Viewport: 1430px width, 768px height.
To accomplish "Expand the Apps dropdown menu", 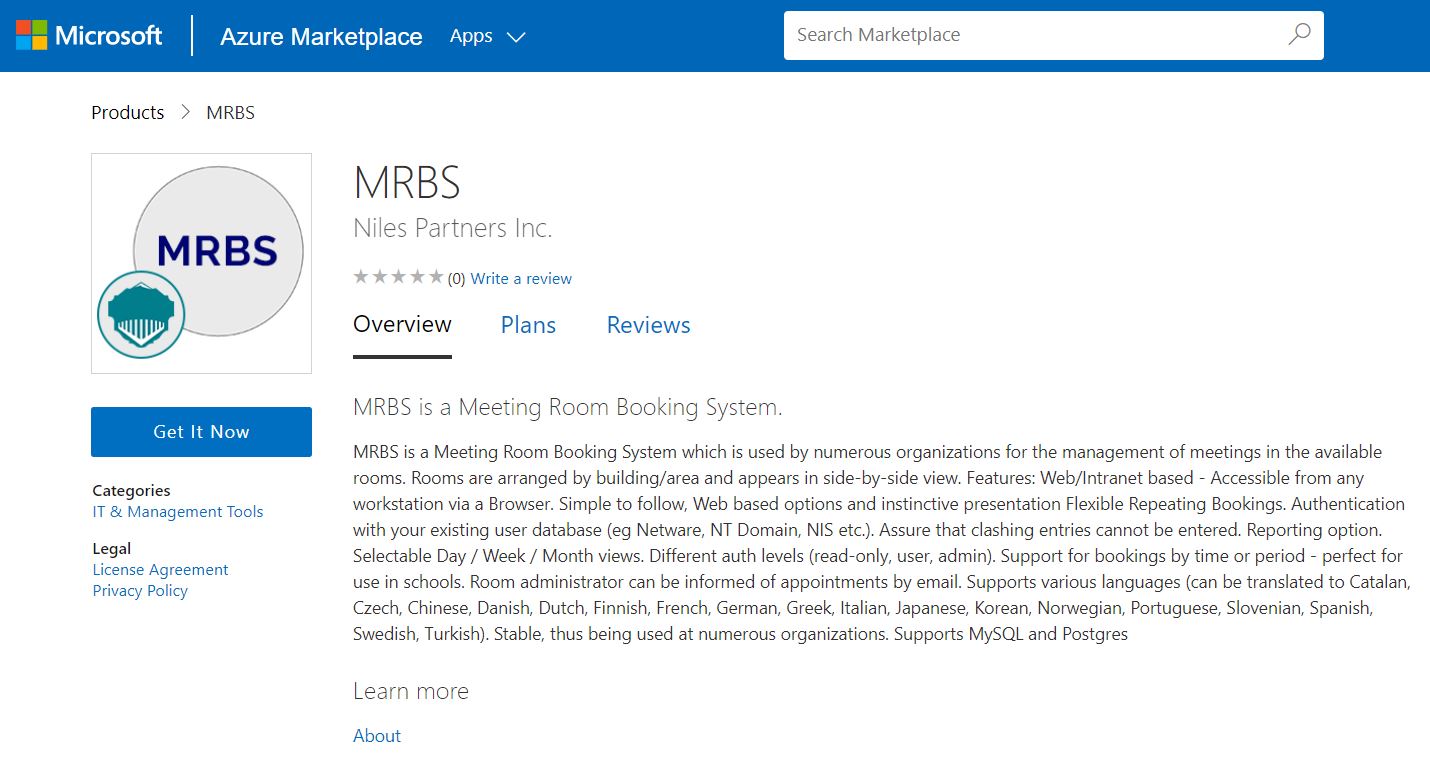I will click(x=487, y=37).
